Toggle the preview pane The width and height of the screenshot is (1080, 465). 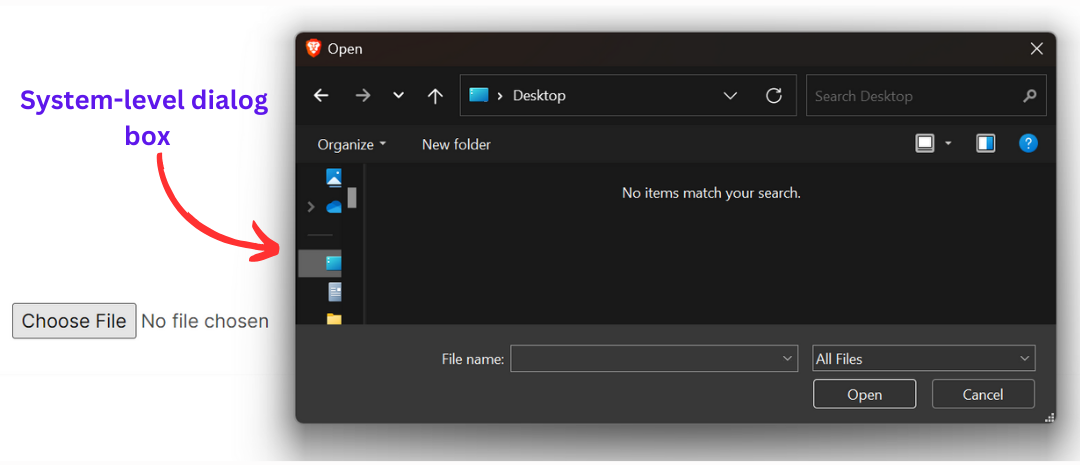coord(986,144)
